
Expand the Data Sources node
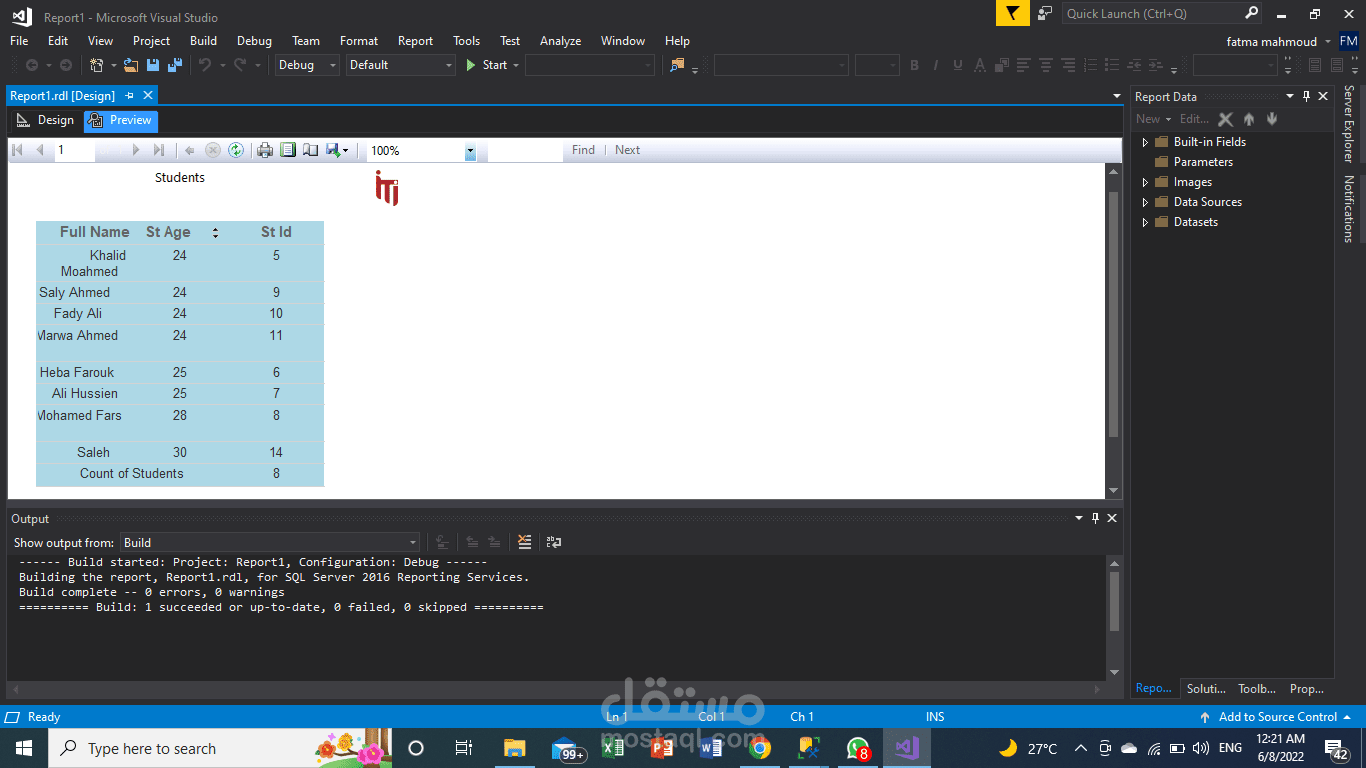[x=1145, y=202]
